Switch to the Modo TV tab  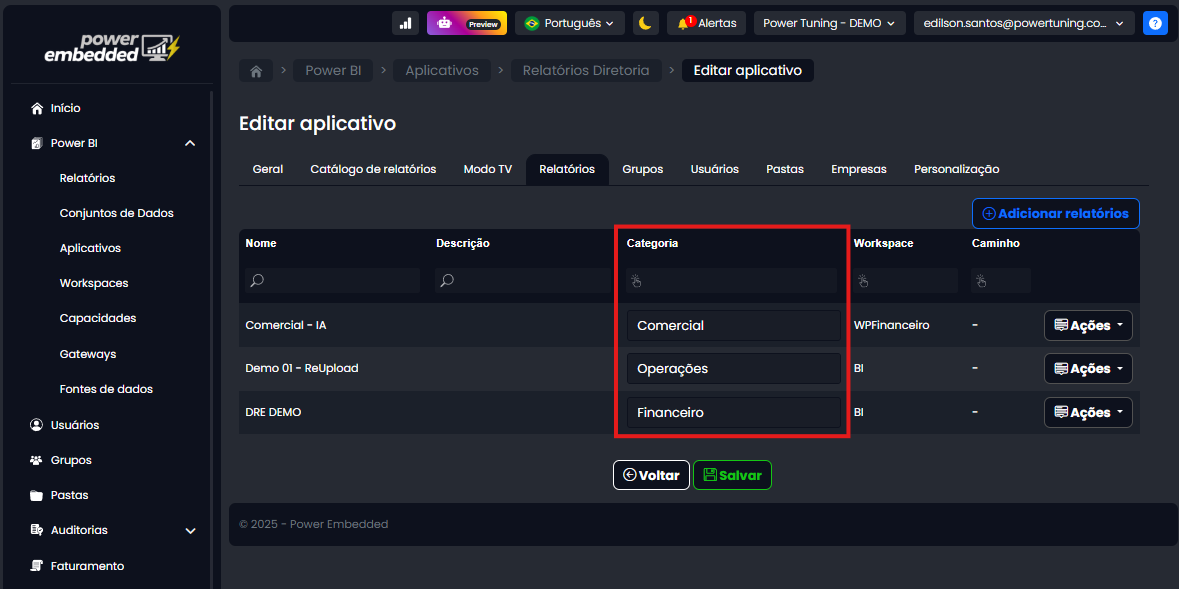point(488,170)
